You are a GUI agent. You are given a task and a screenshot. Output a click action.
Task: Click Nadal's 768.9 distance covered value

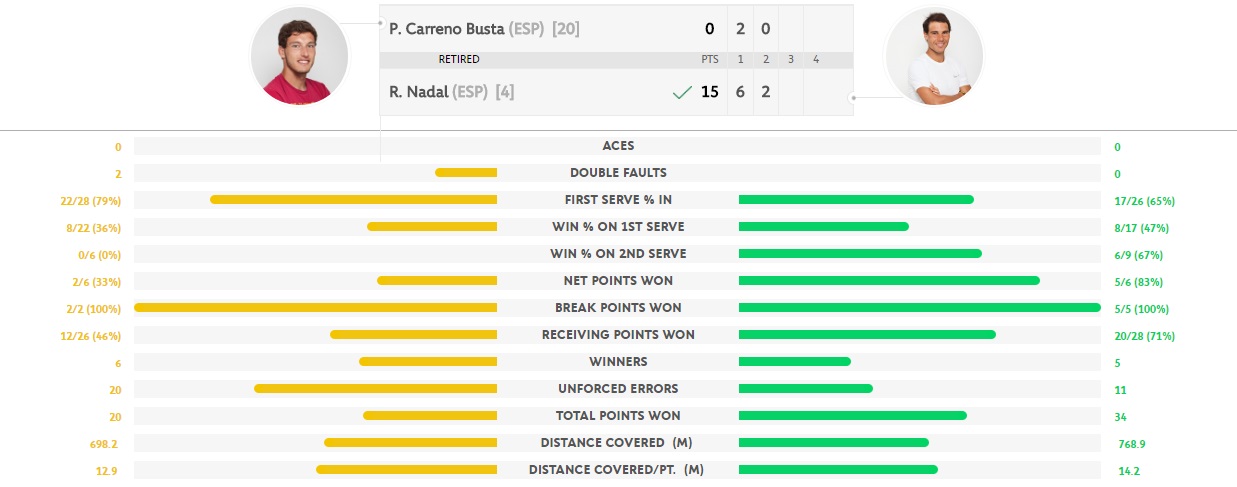click(1131, 443)
